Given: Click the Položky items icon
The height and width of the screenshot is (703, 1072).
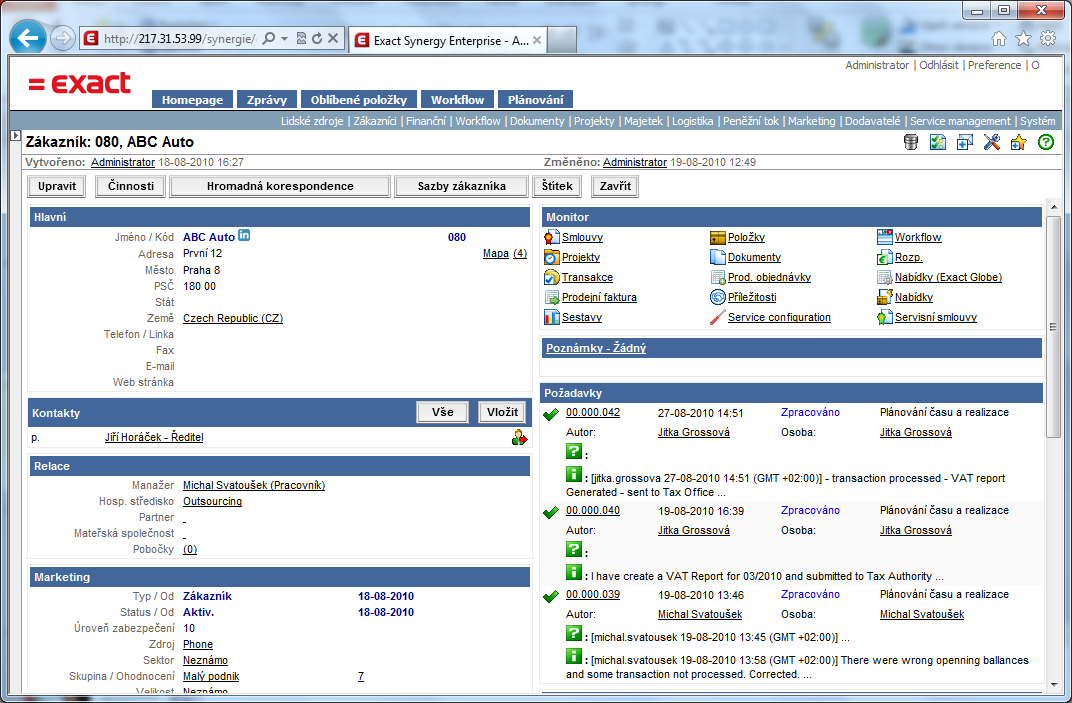Looking at the screenshot, I should [717, 237].
